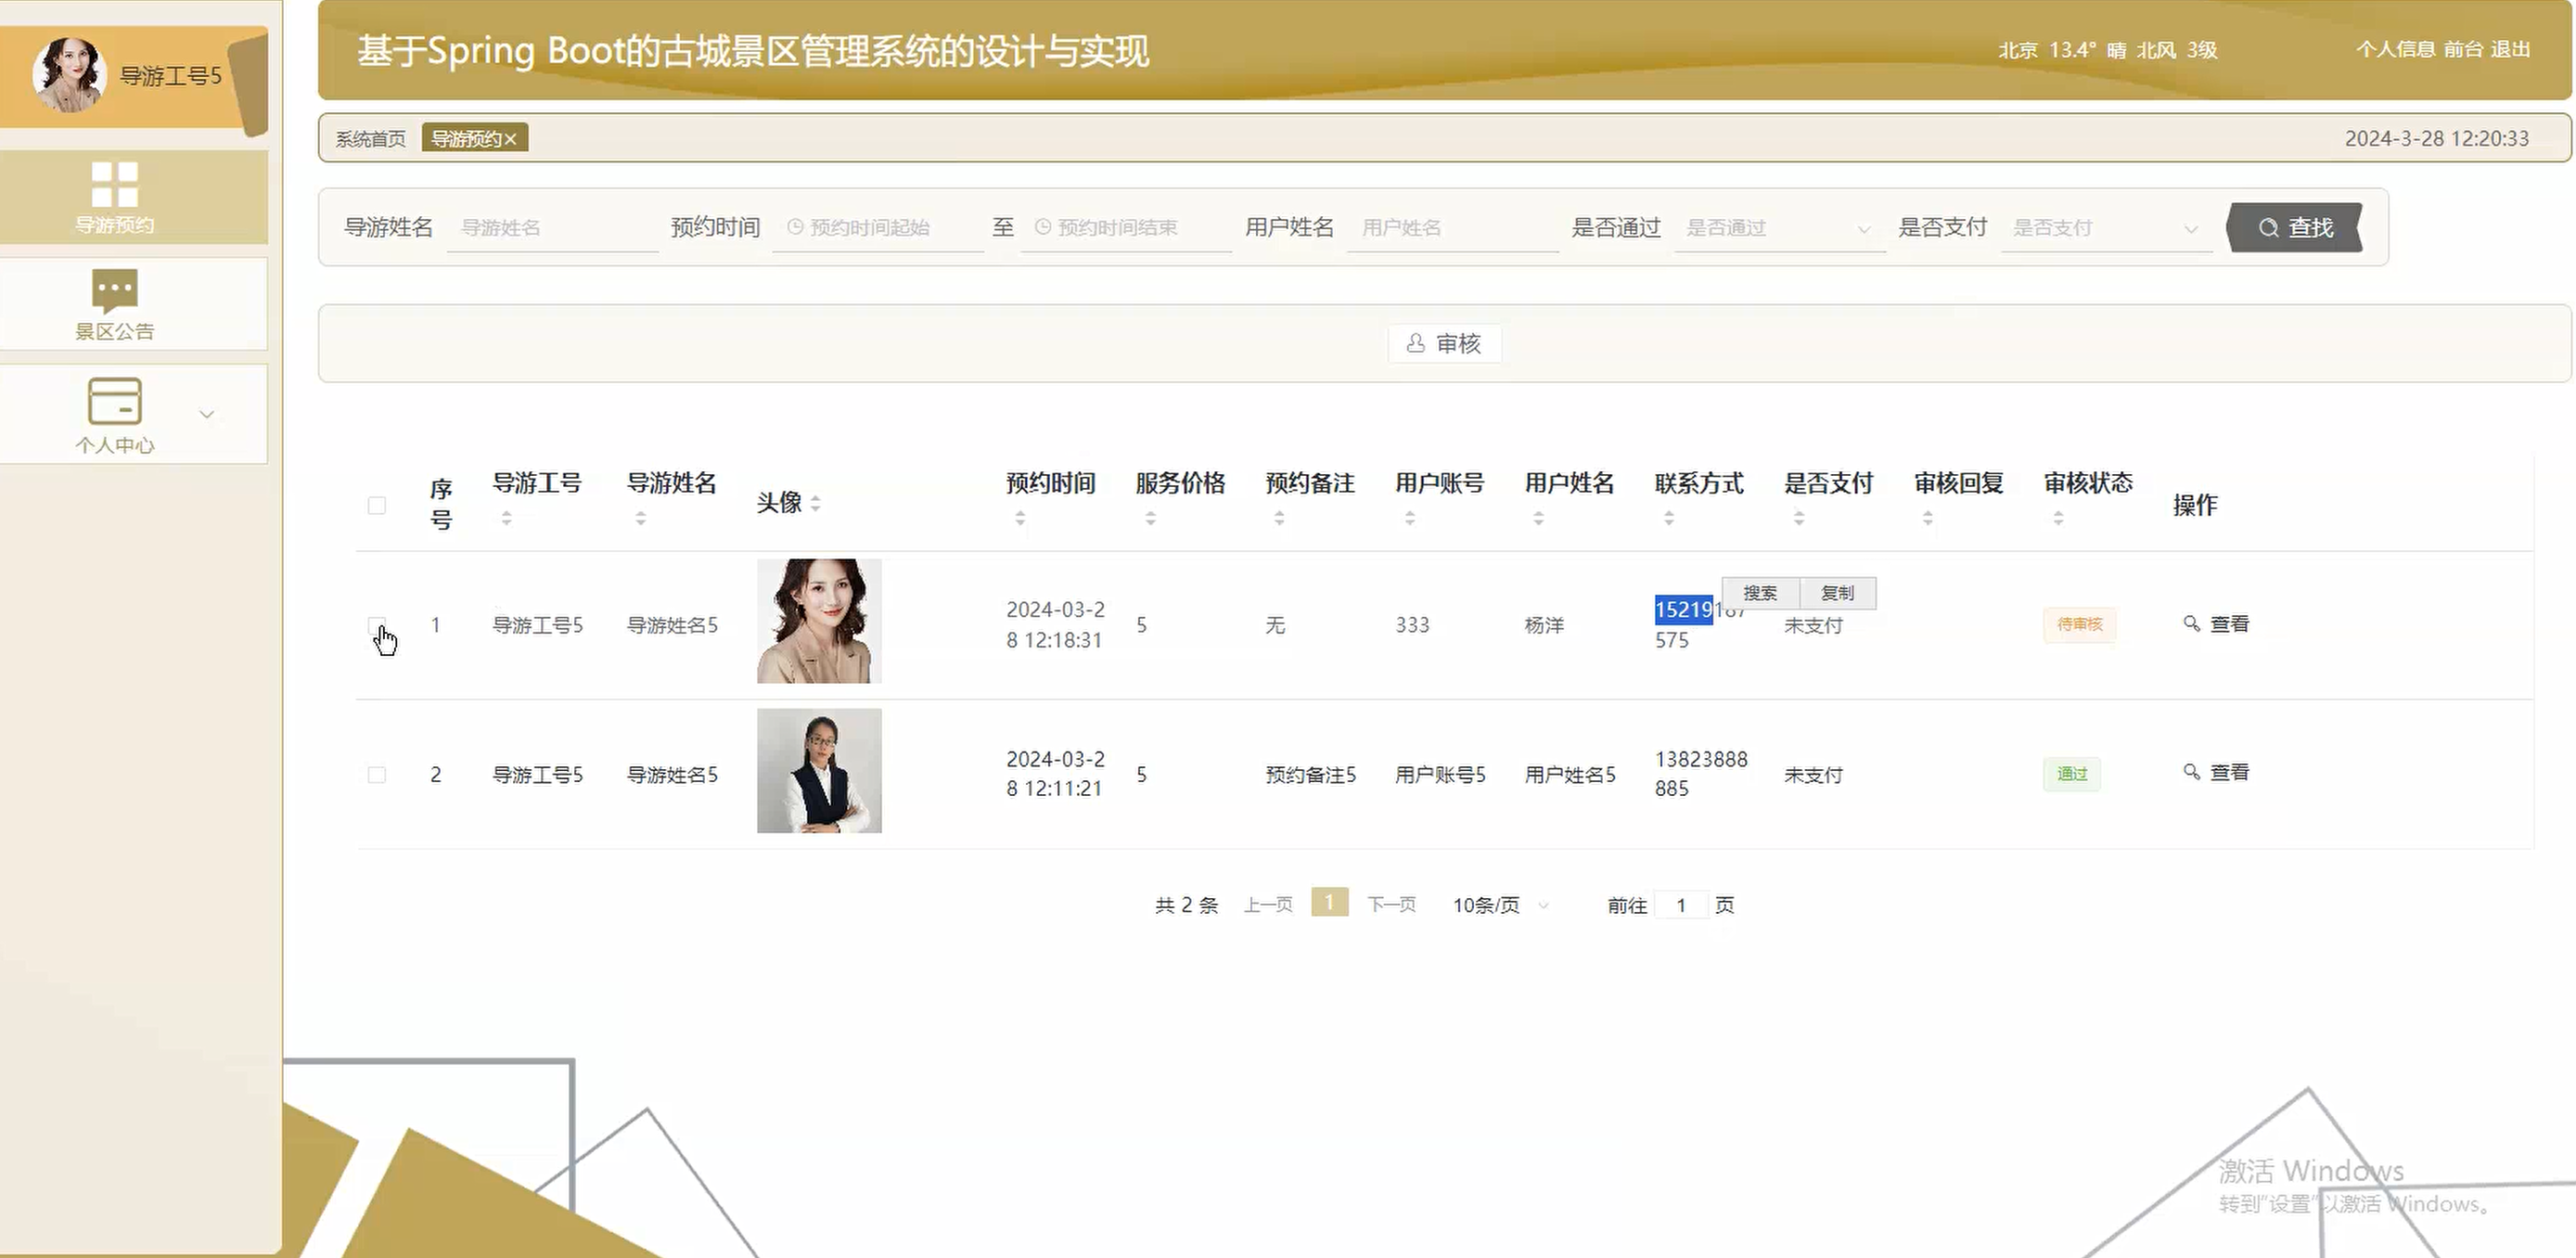Click the 导游工号5 user avatar in the sidebar
The height and width of the screenshot is (1258, 2576).
69,75
